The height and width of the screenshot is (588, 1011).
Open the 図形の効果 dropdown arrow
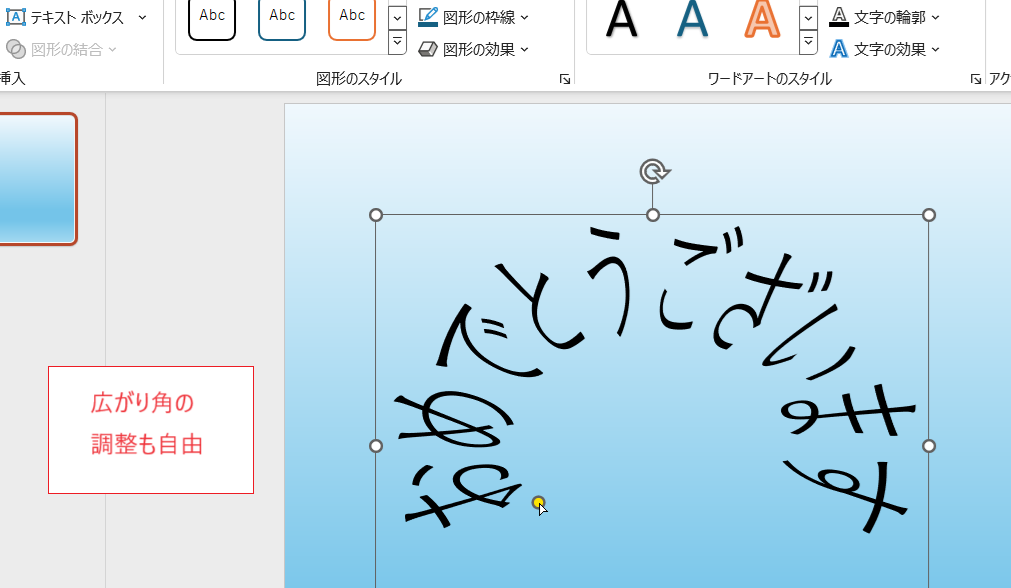524,50
